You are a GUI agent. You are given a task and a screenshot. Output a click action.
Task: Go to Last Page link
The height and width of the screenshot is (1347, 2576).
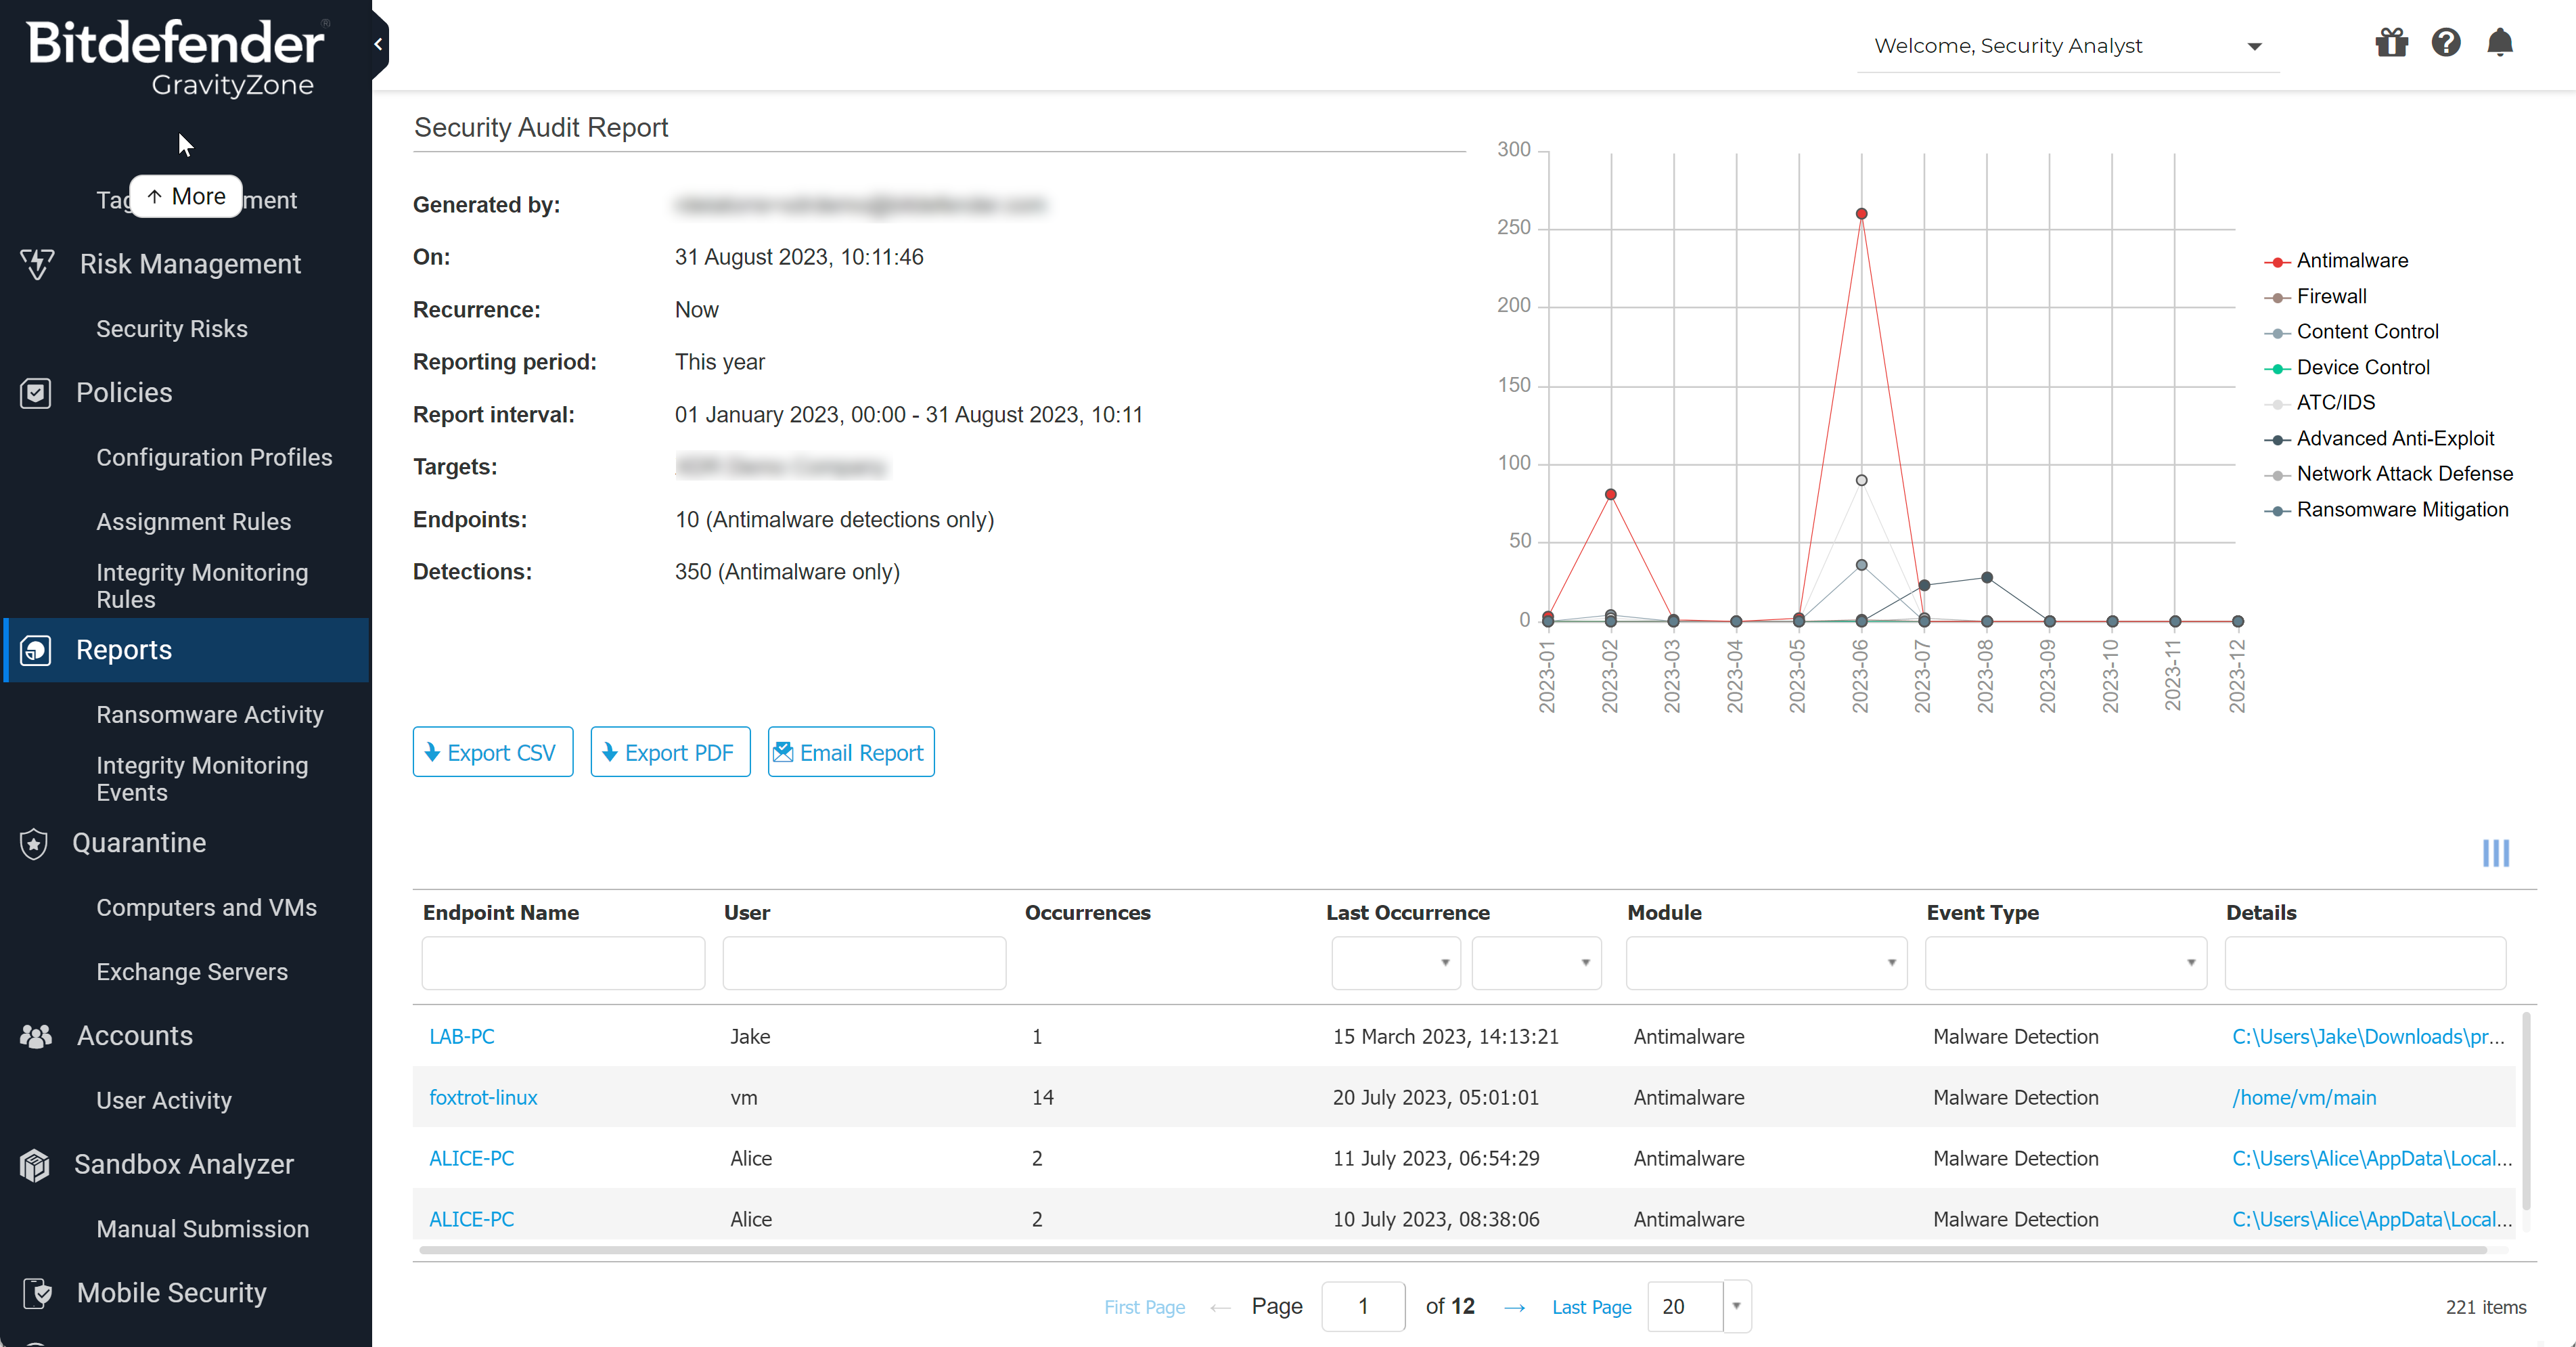click(1591, 1307)
